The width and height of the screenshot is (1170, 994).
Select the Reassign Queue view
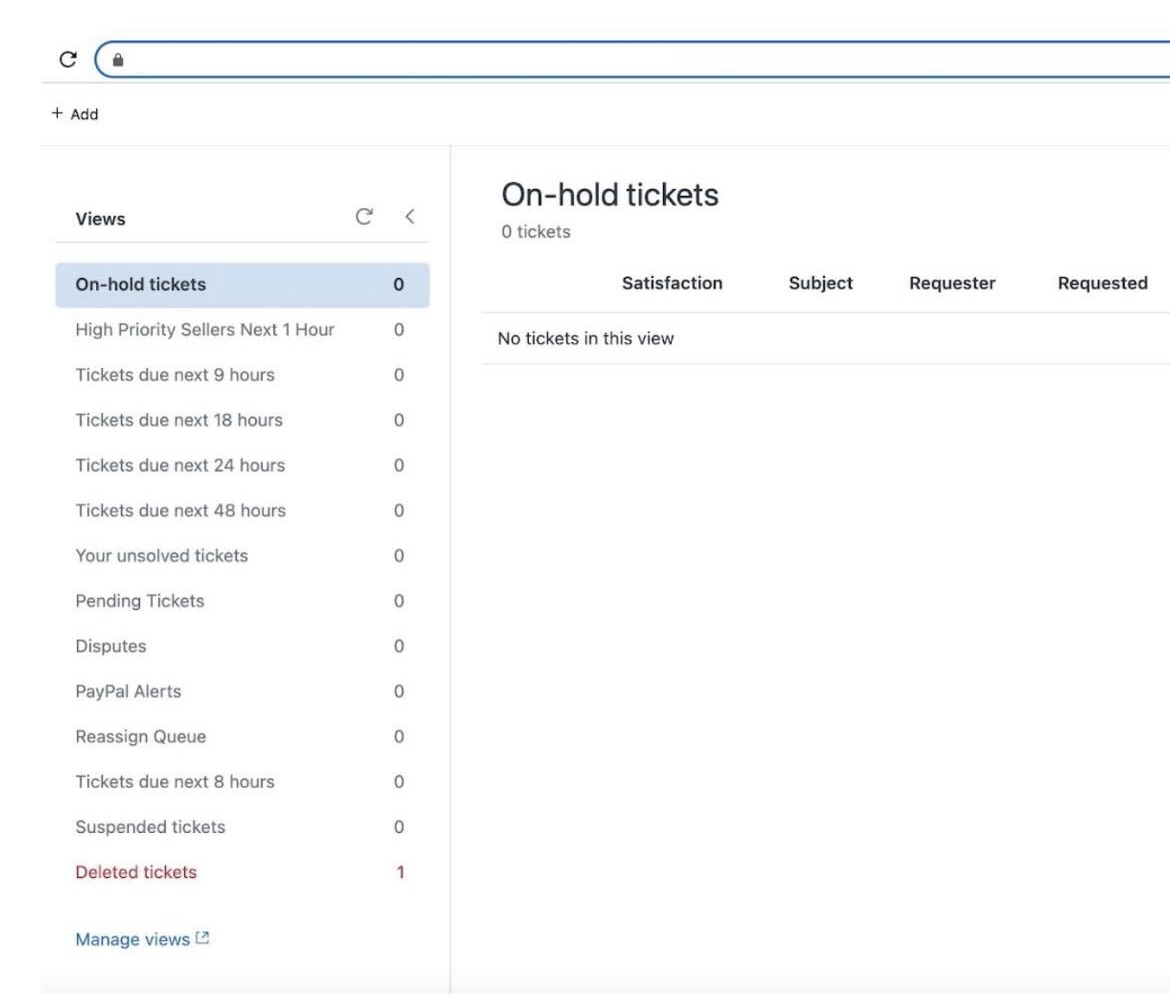pos(243,737)
